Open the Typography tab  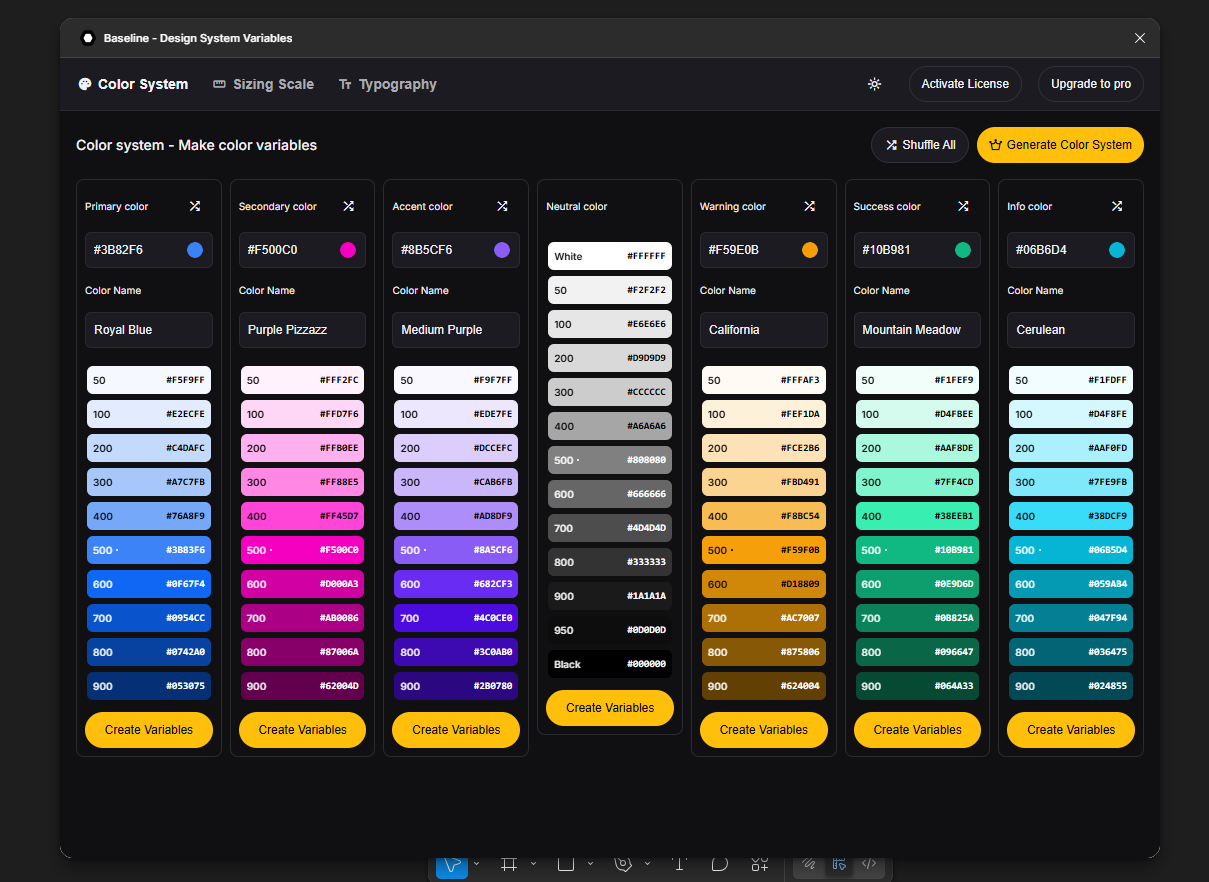click(x=387, y=85)
